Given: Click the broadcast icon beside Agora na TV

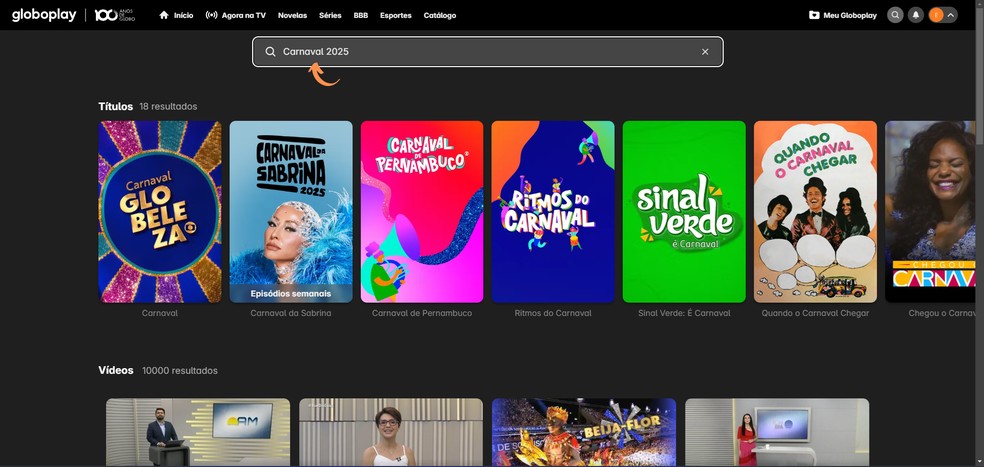Looking at the screenshot, I should [211, 15].
